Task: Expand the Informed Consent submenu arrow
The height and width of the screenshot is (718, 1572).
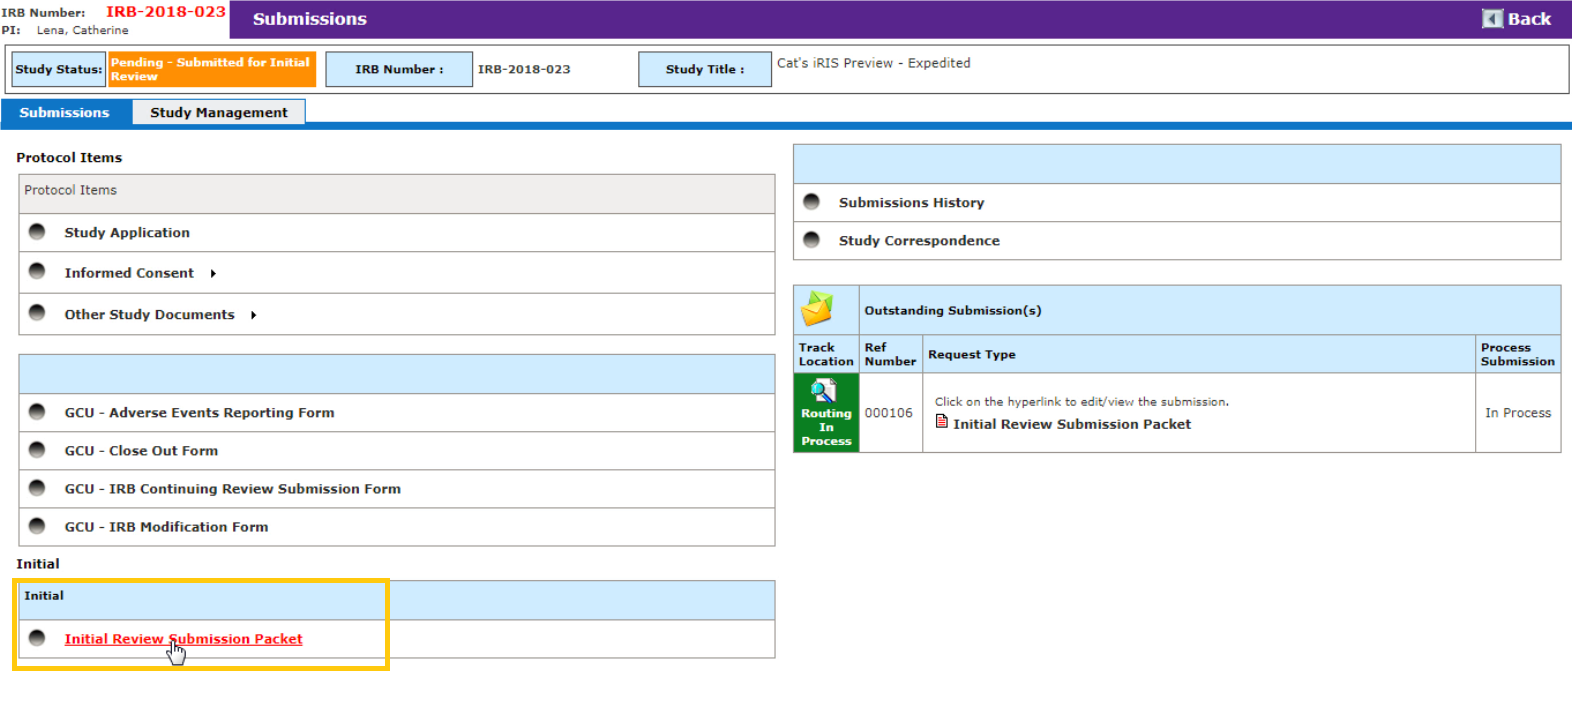Action: coord(213,273)
